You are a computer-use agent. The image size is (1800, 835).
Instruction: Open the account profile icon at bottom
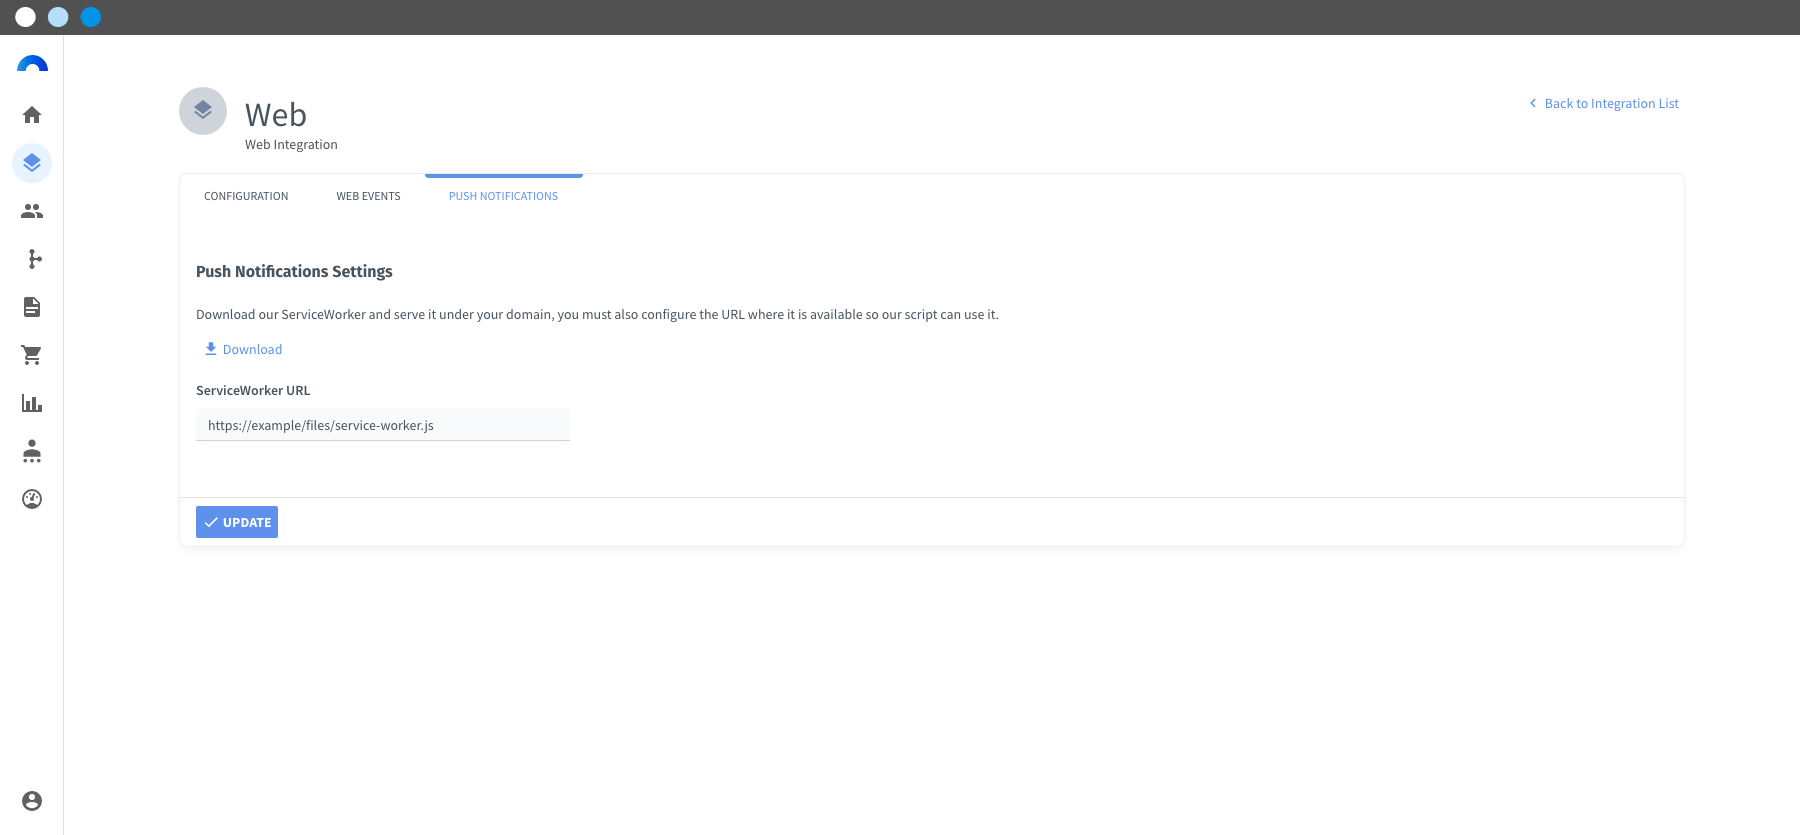32,801
